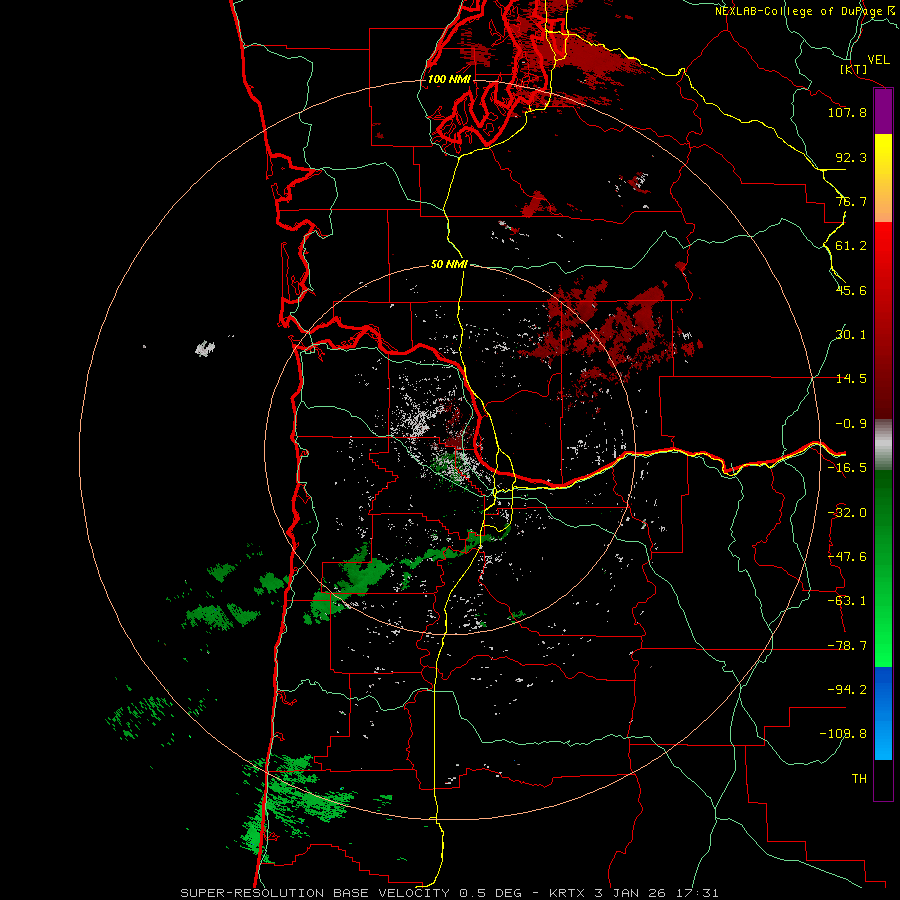Screen dimensions: 900x900
Task: Click the 107.8 legend value
Action: coord(847,112)
